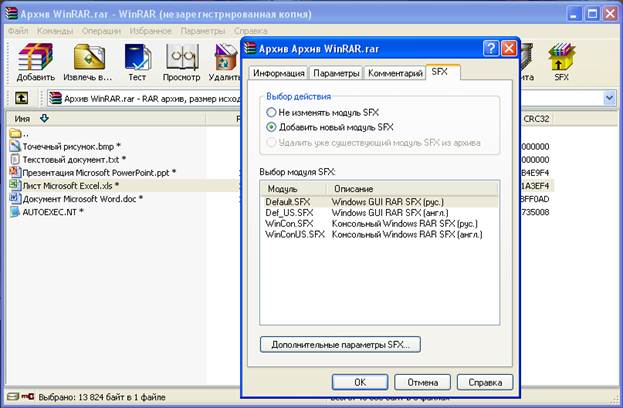This screenshot has height=408, width=623.
Task: Open the Операции menu
Action: (x=101, y=31)
